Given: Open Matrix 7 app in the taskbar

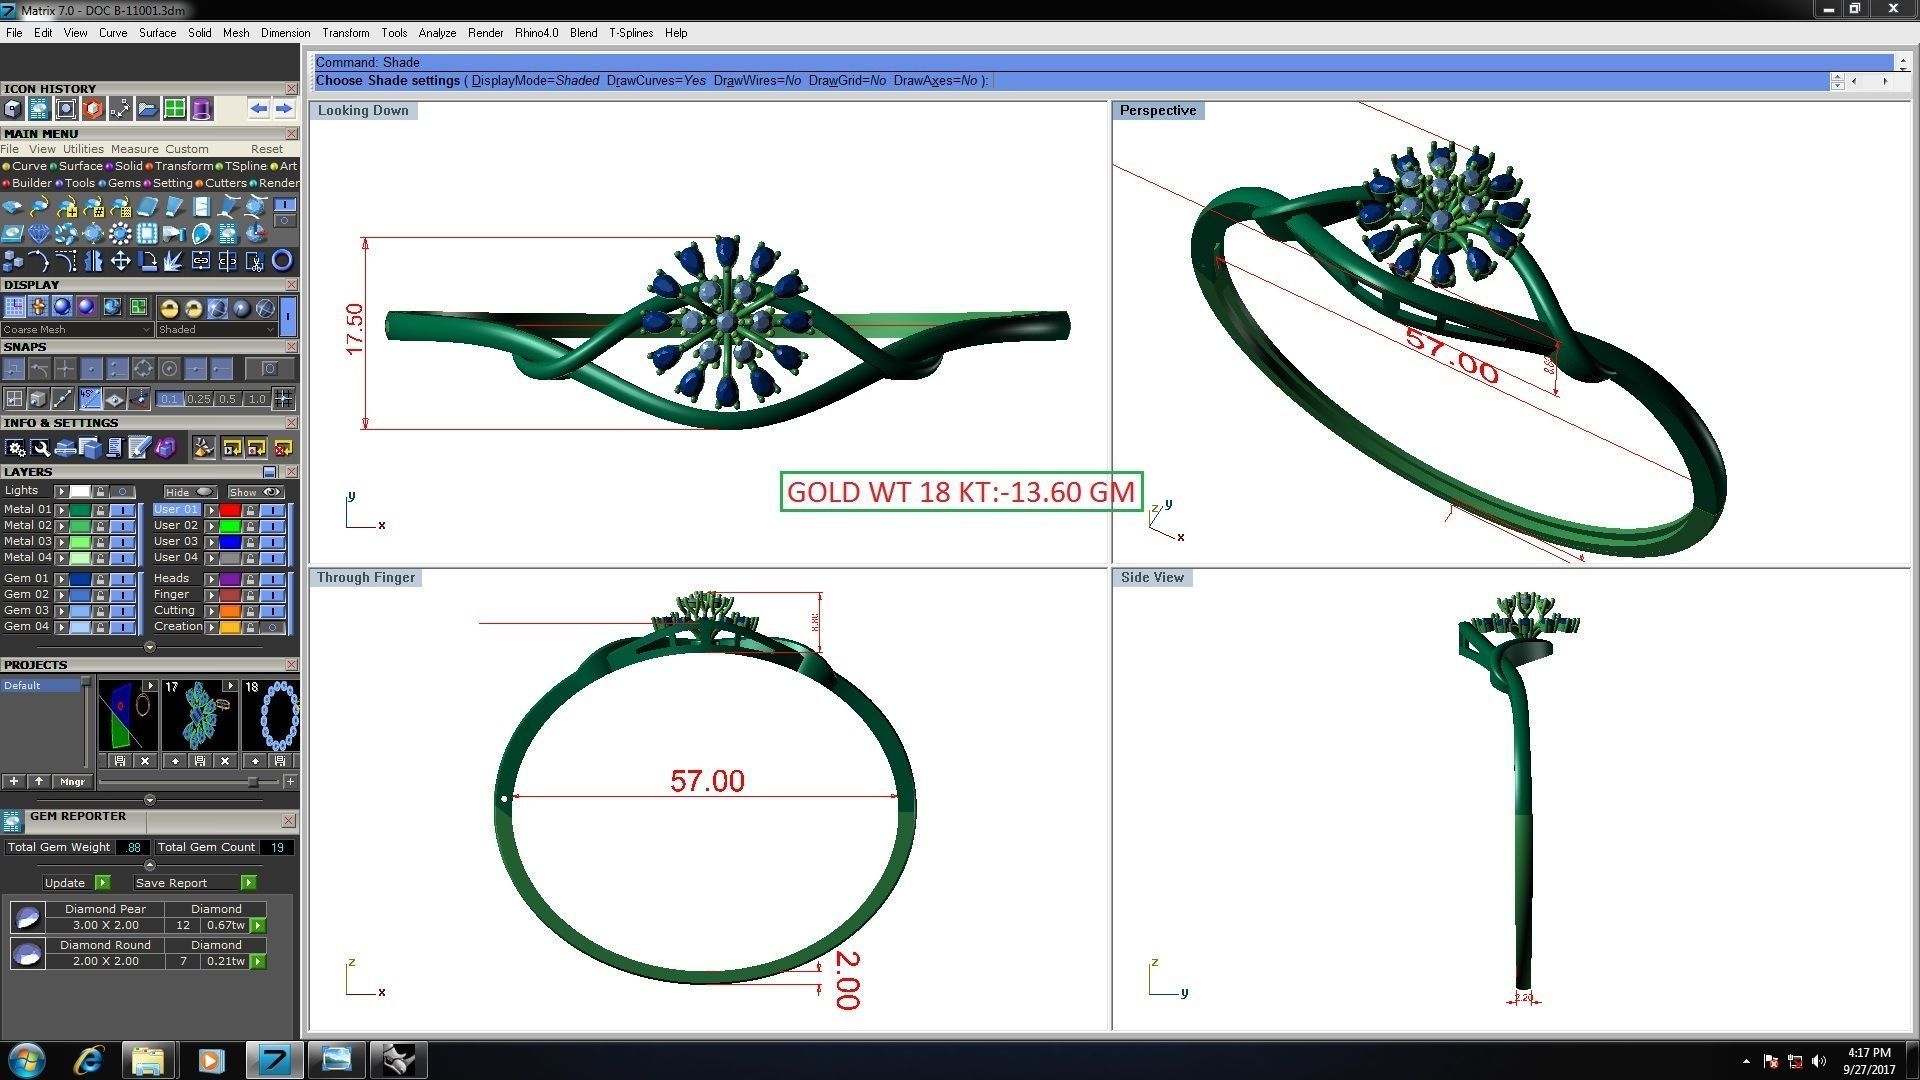Looking at the screenshot, I should (x=273, y=1060).
